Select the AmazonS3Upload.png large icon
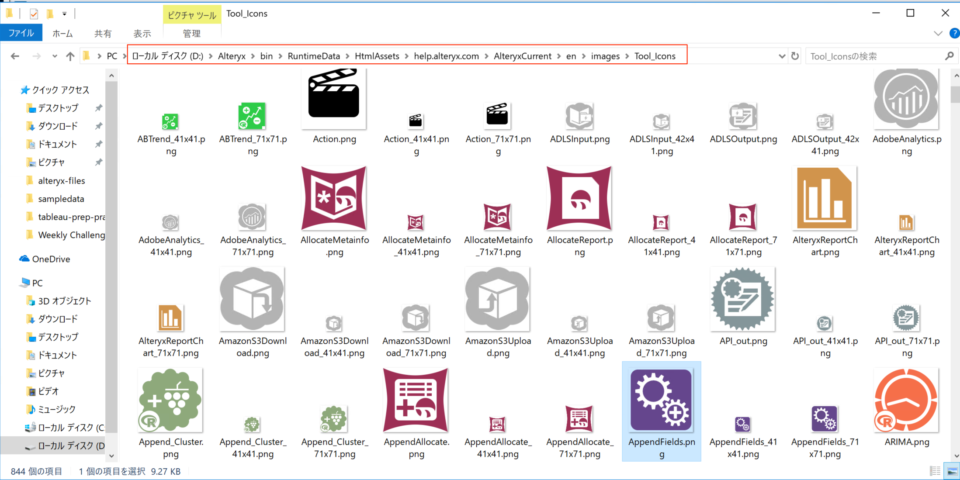The height and width of the screenshot is (480, 960). (x=498, y=298)
